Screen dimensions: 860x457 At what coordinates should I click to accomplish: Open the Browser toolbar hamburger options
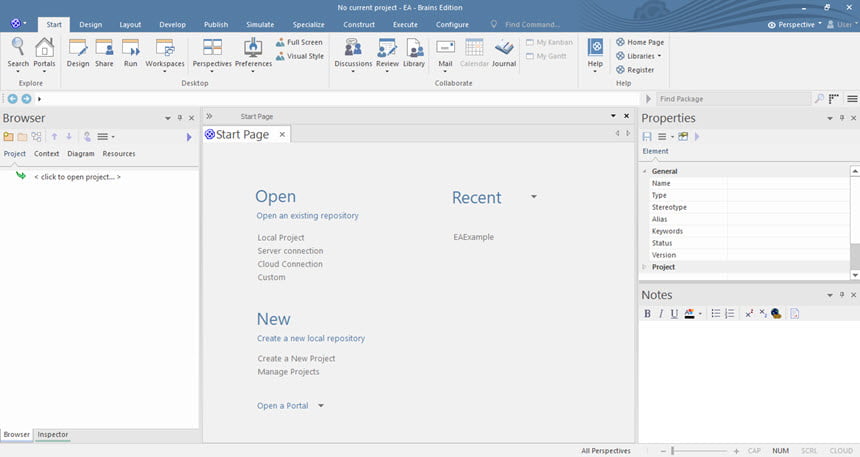point(105,137)
